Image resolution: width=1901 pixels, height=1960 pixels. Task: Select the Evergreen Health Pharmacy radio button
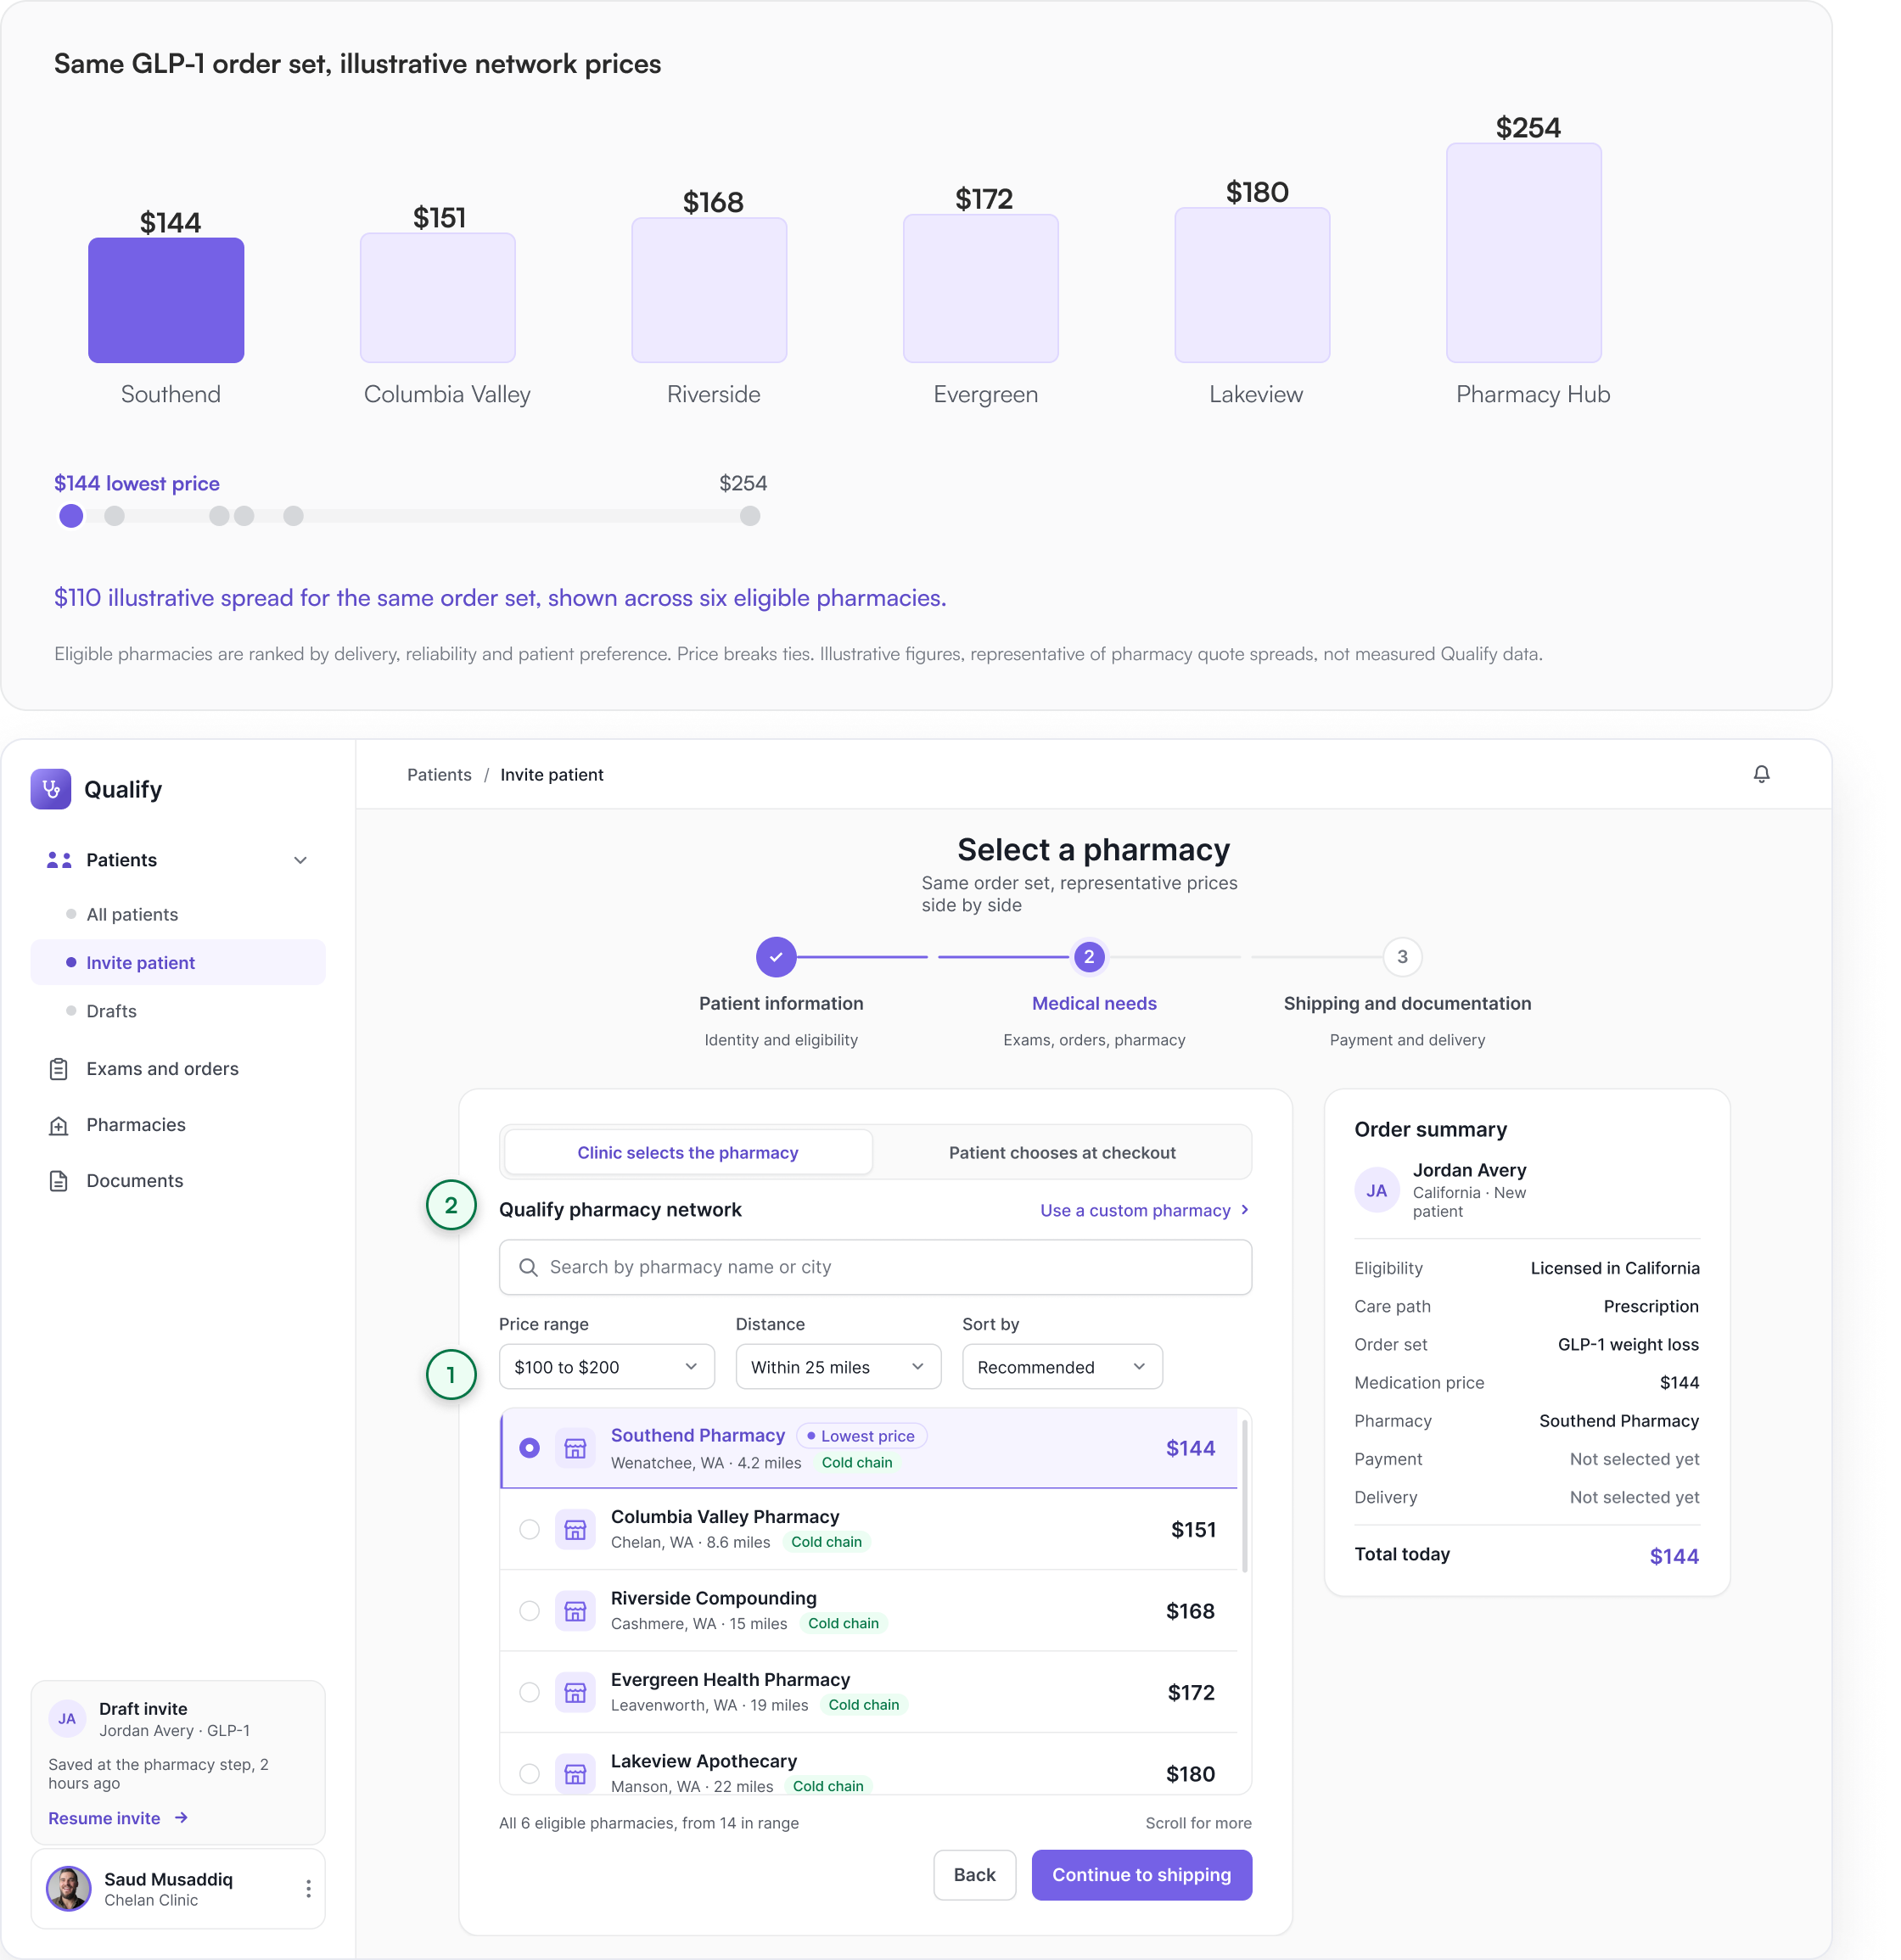(x=529, y=1693)
